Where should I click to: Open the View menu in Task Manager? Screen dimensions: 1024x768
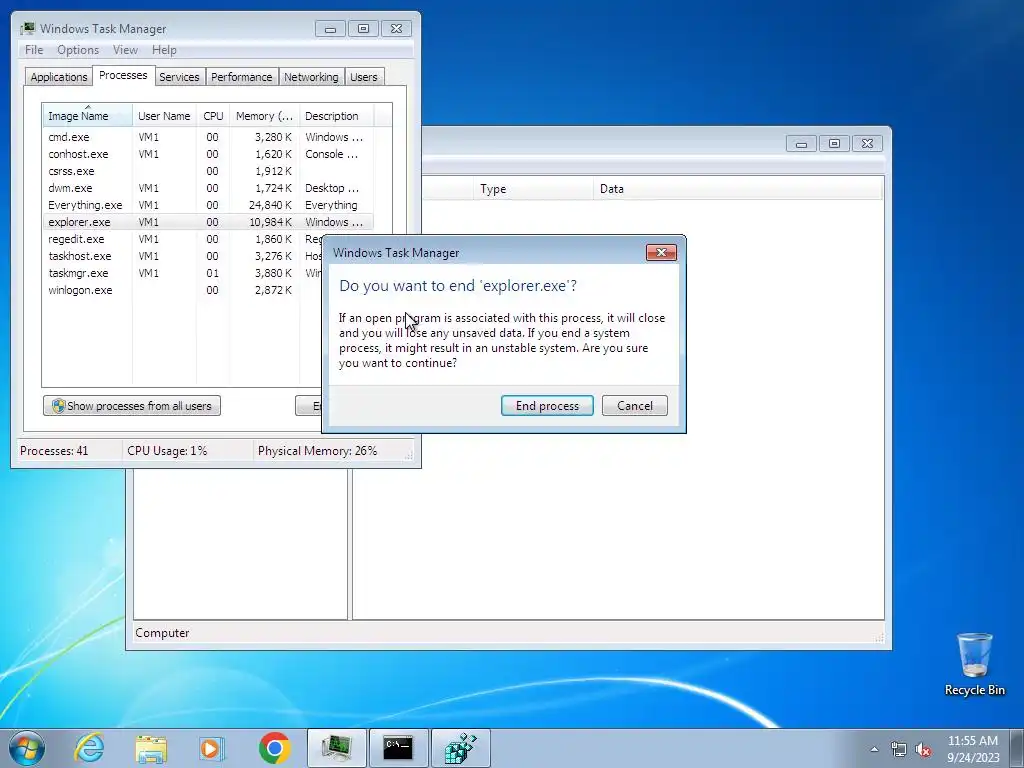click(x=125, y=50)
